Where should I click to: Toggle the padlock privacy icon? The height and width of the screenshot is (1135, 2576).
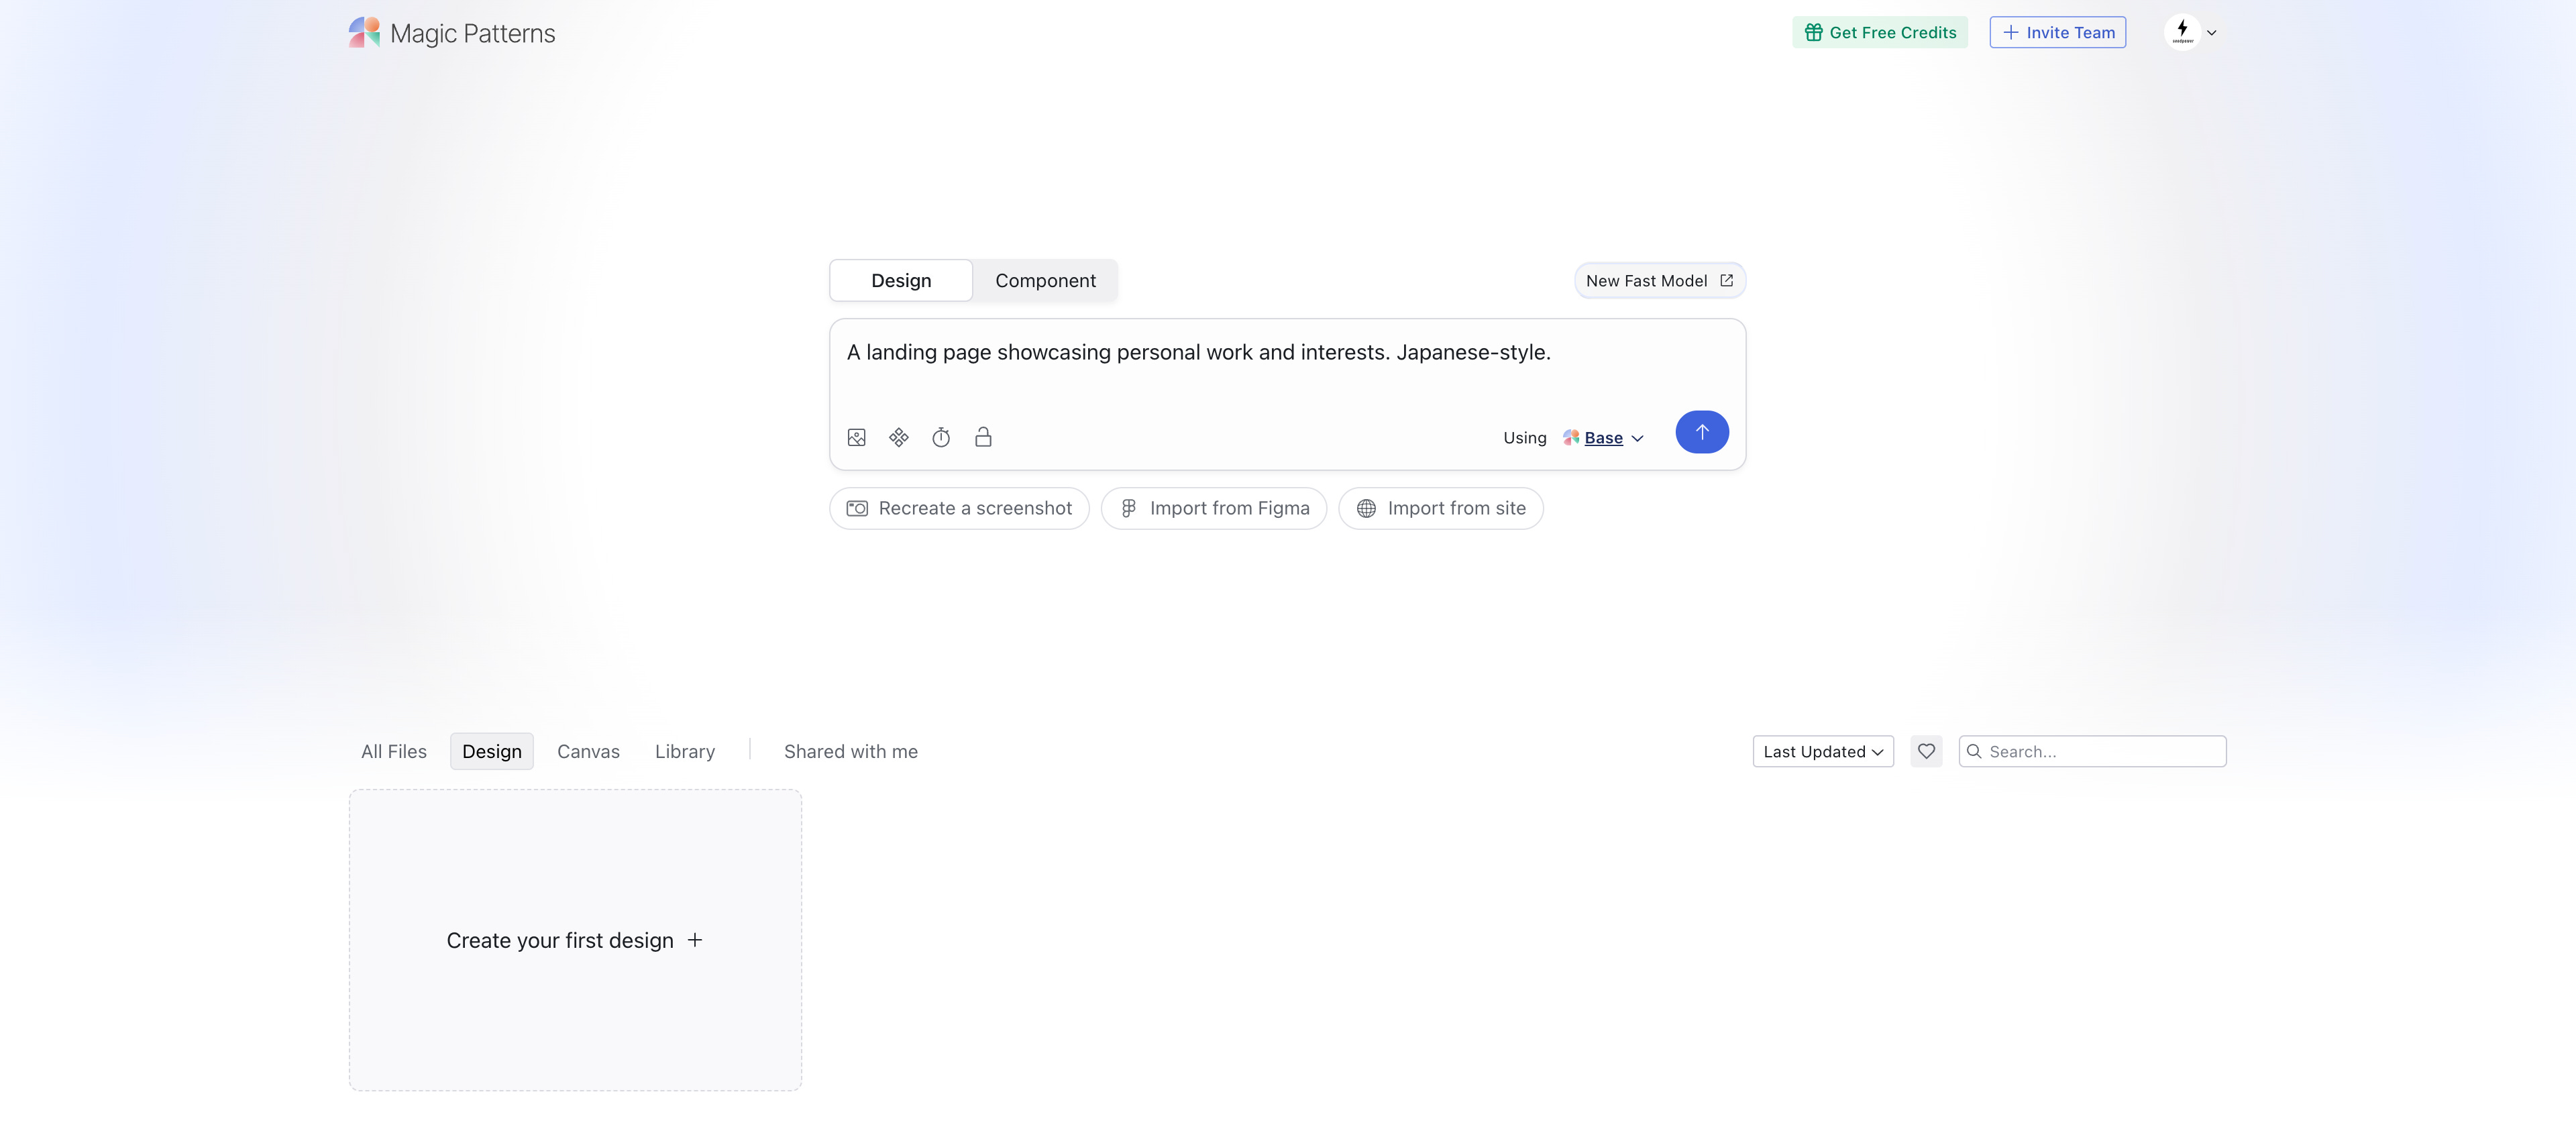983,437
